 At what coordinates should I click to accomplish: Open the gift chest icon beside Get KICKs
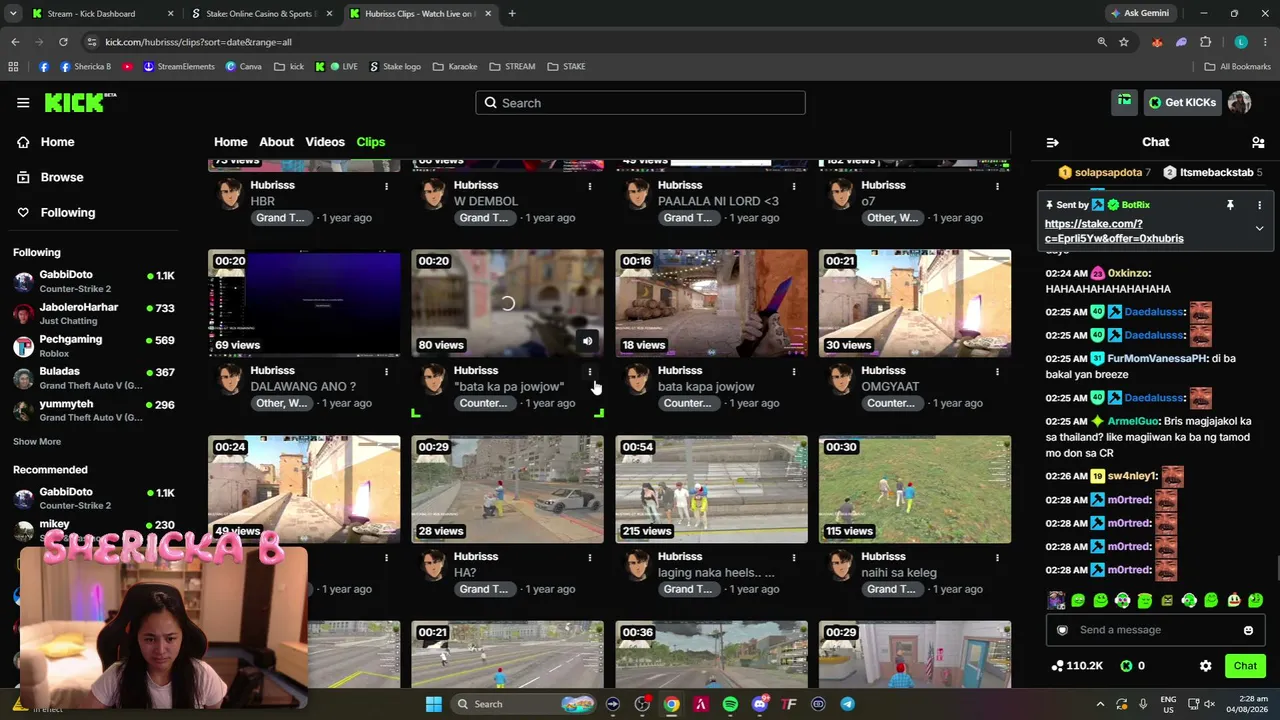(x=1125, y=102)
